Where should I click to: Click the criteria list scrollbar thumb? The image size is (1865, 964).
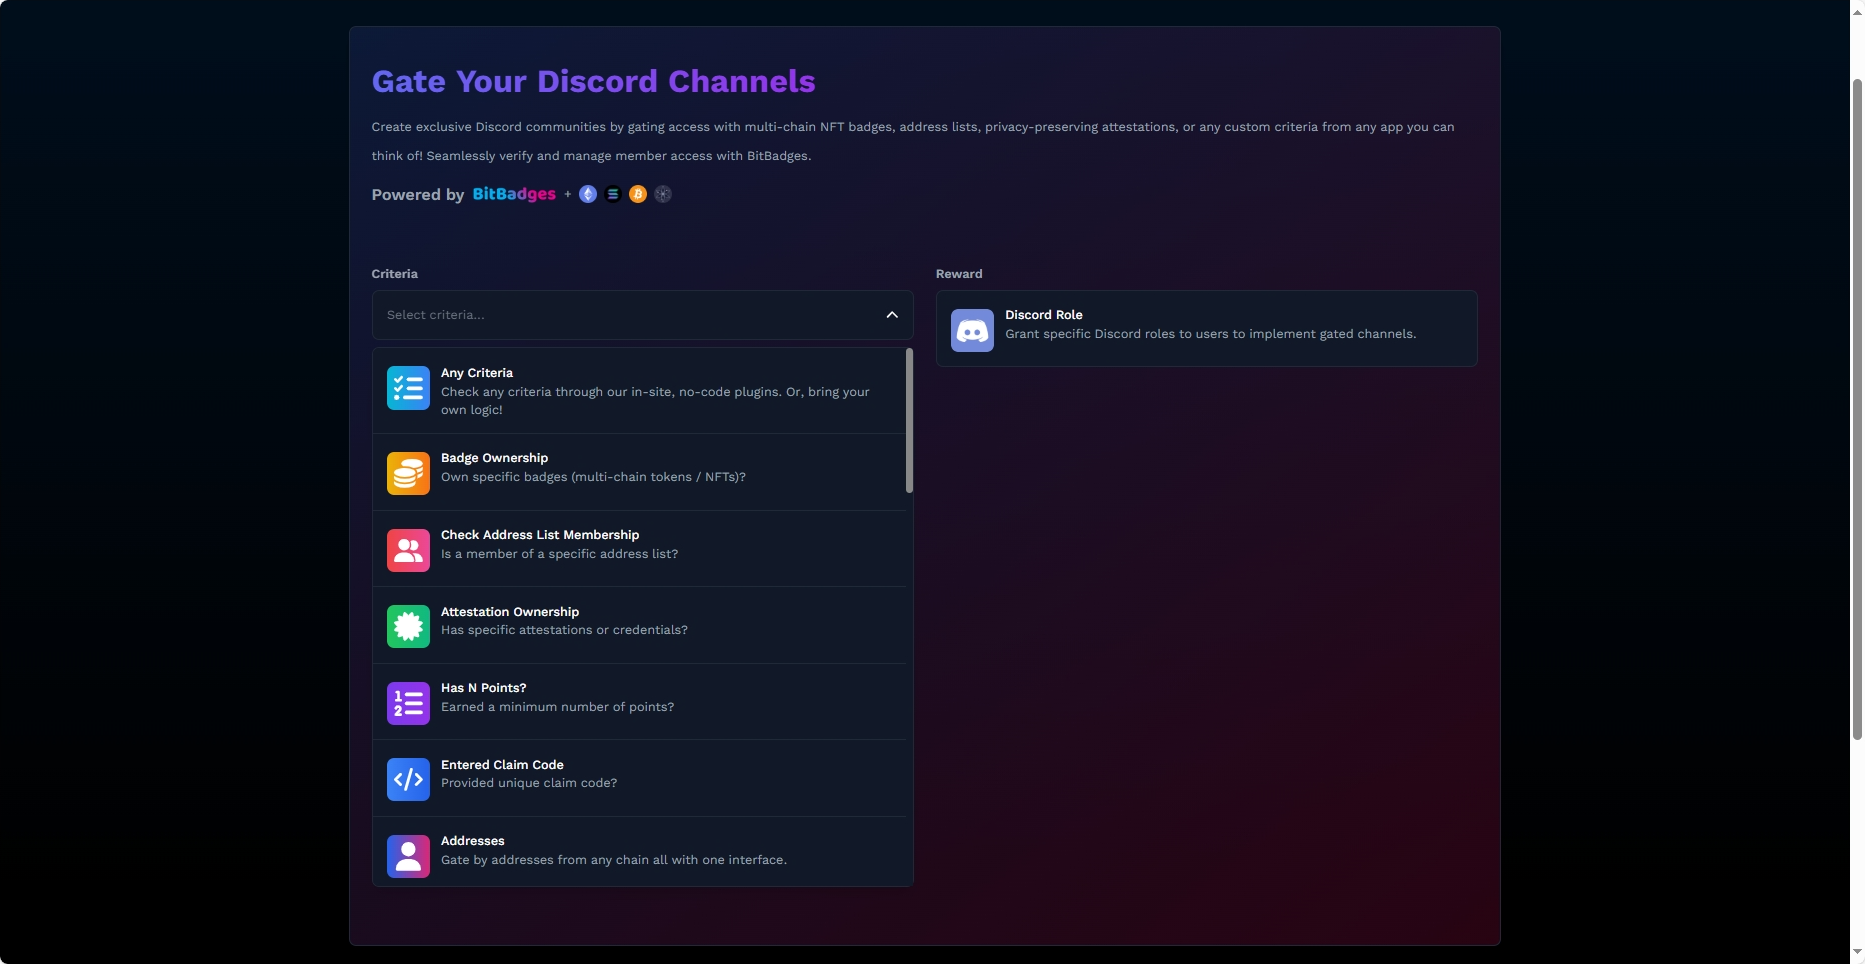coord(909,420)
